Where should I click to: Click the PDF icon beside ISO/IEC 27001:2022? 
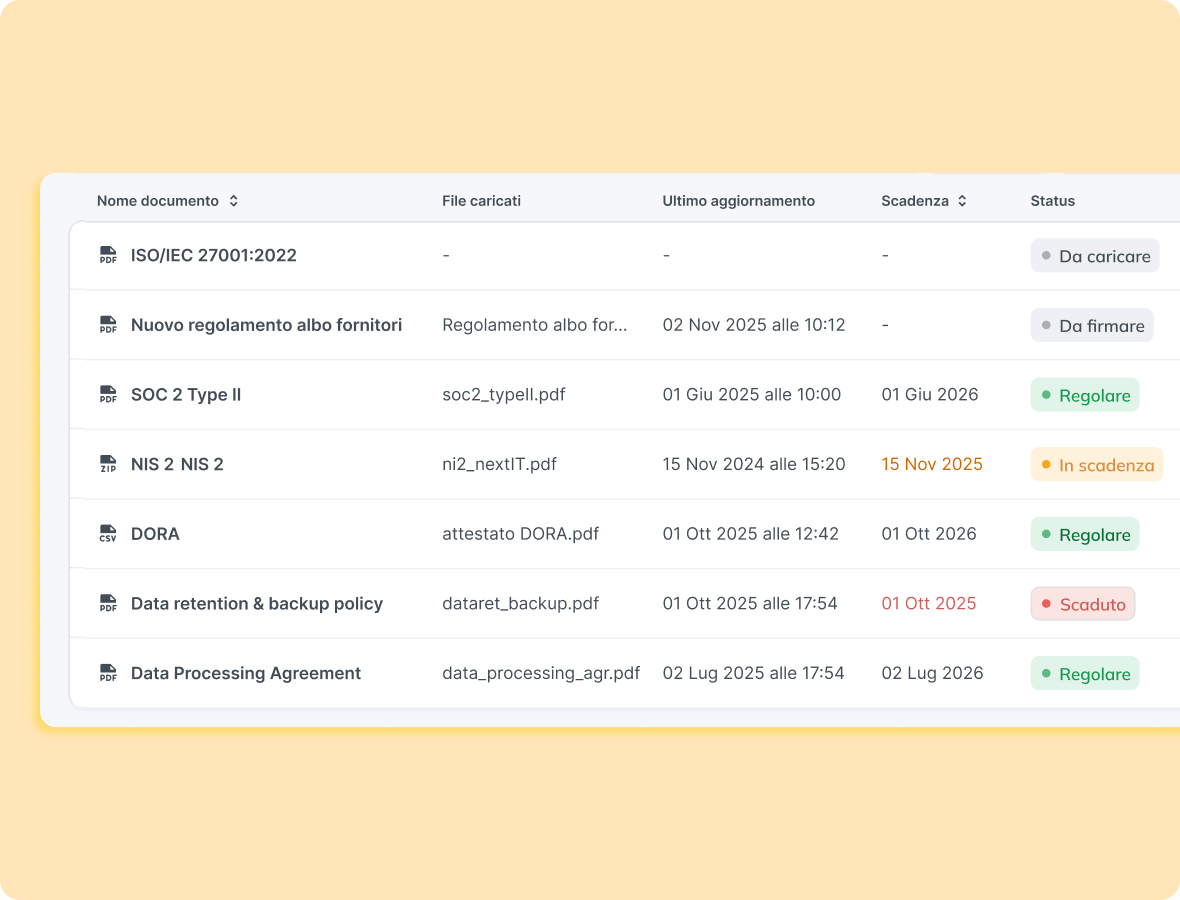tap(108, 256)
